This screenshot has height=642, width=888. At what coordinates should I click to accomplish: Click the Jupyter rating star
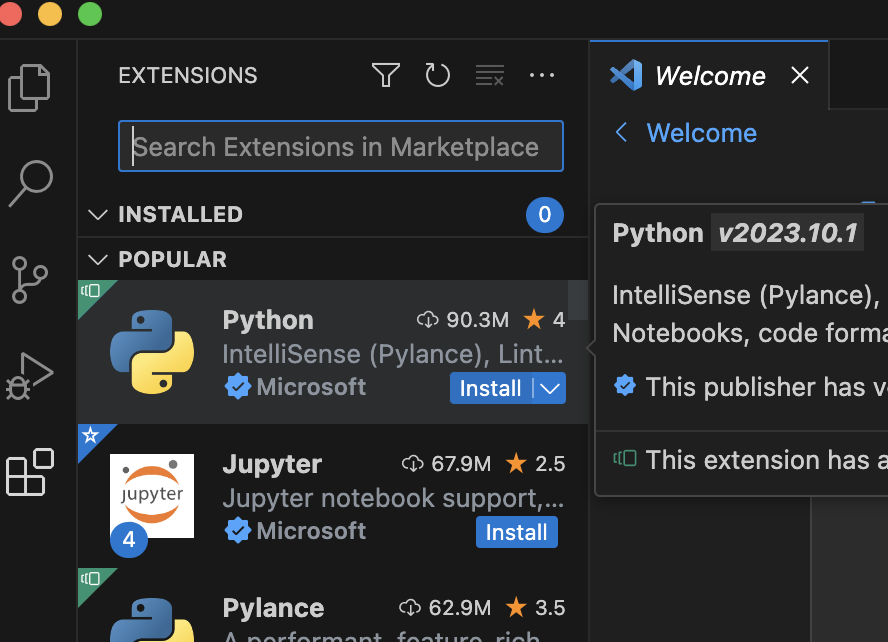(516, 463)
